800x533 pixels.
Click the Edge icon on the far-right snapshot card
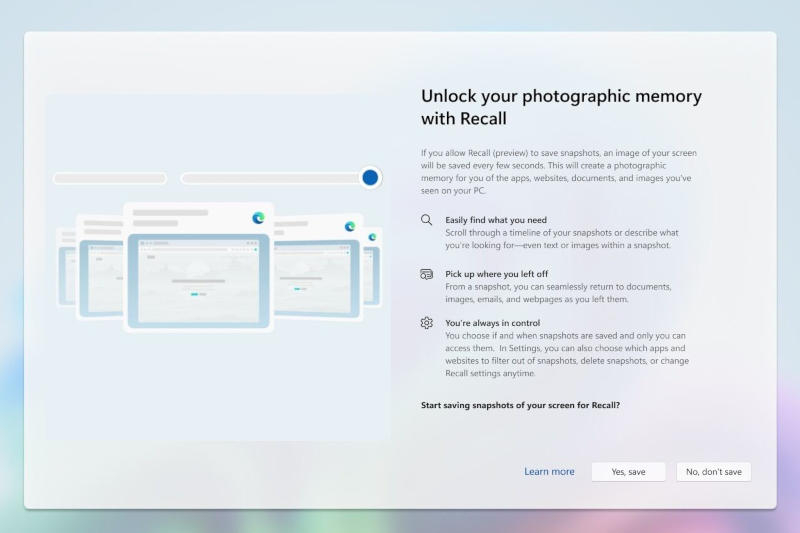[372, 237]
